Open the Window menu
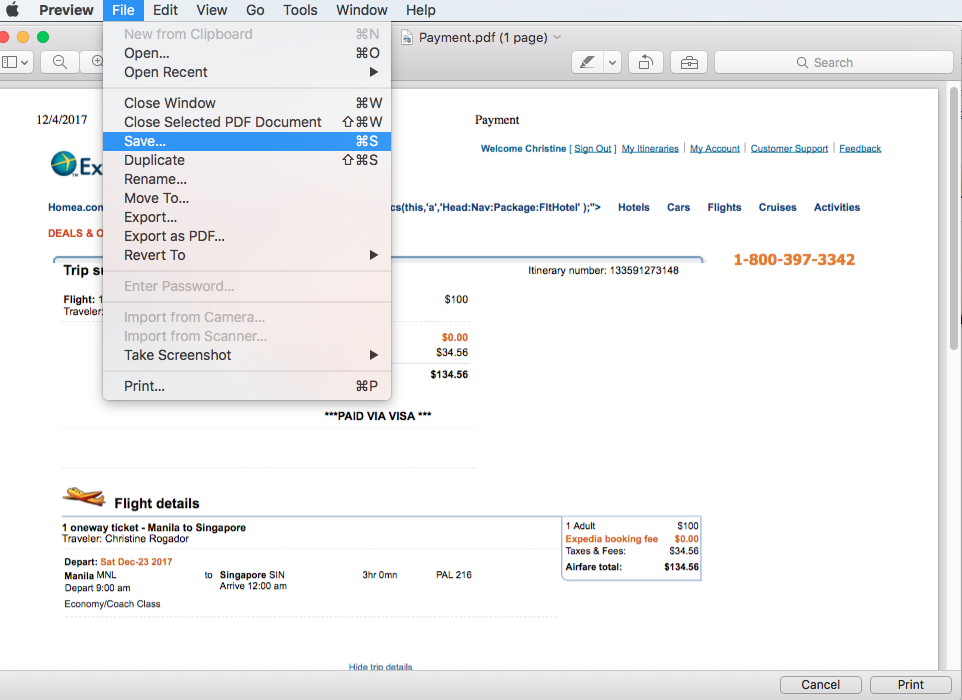 [x=361, y=10]
